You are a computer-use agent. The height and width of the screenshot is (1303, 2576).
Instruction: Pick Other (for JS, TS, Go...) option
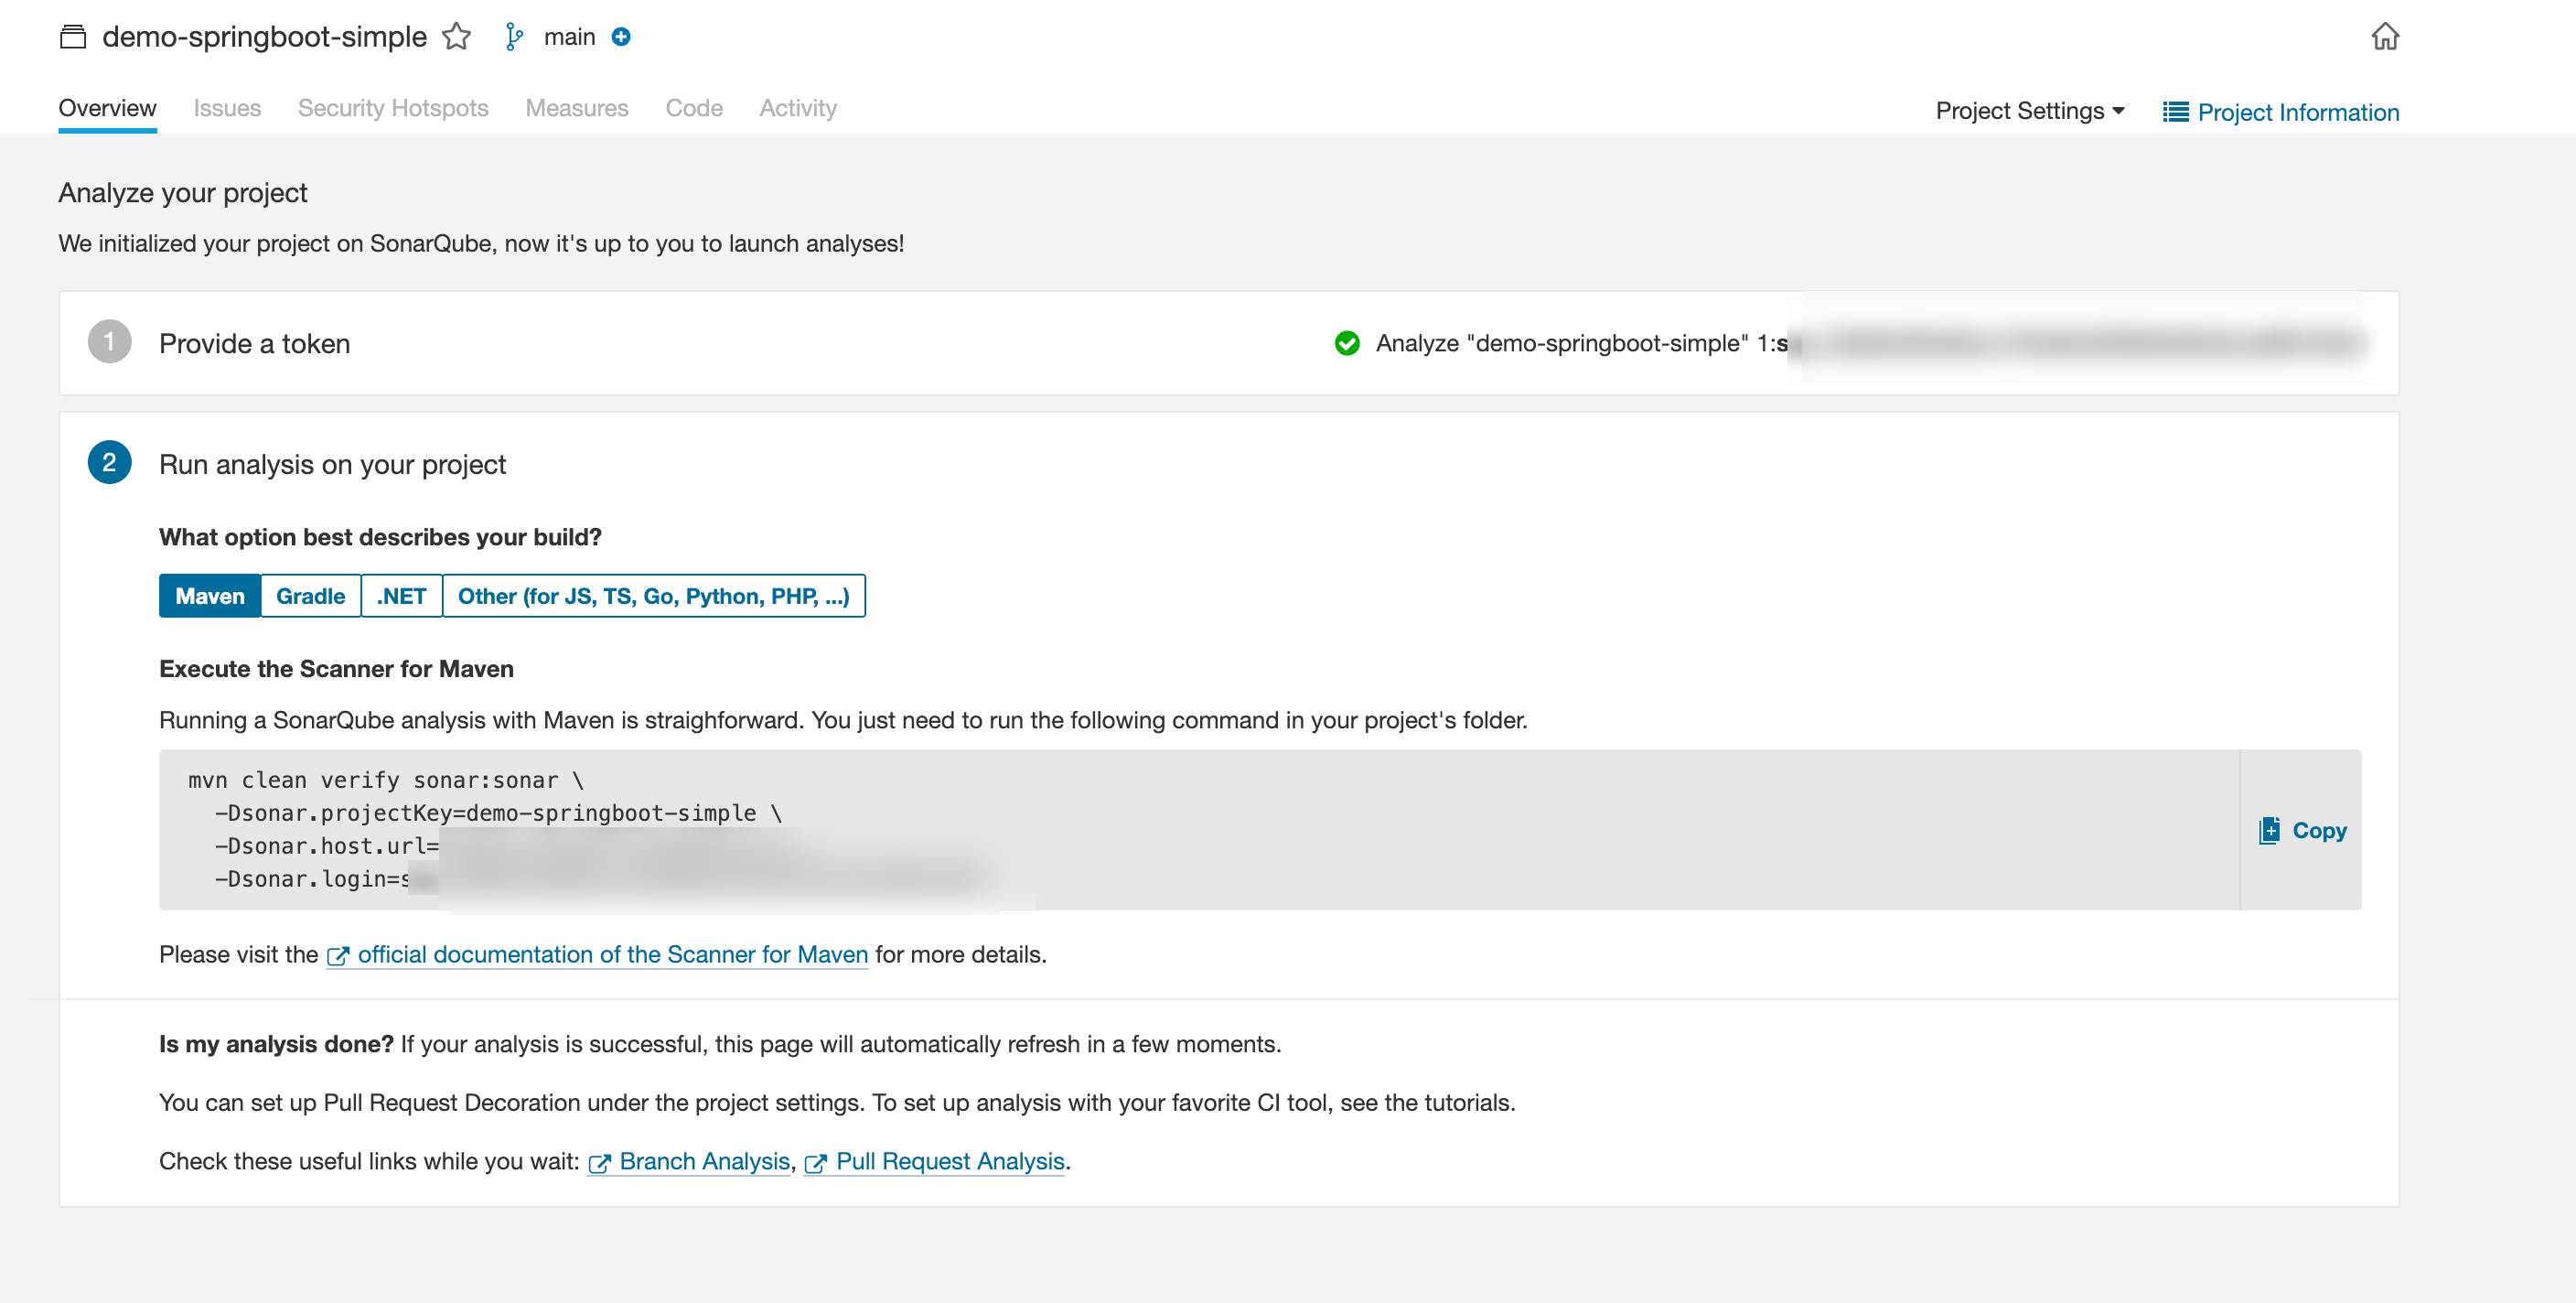(x=653, y=596)
